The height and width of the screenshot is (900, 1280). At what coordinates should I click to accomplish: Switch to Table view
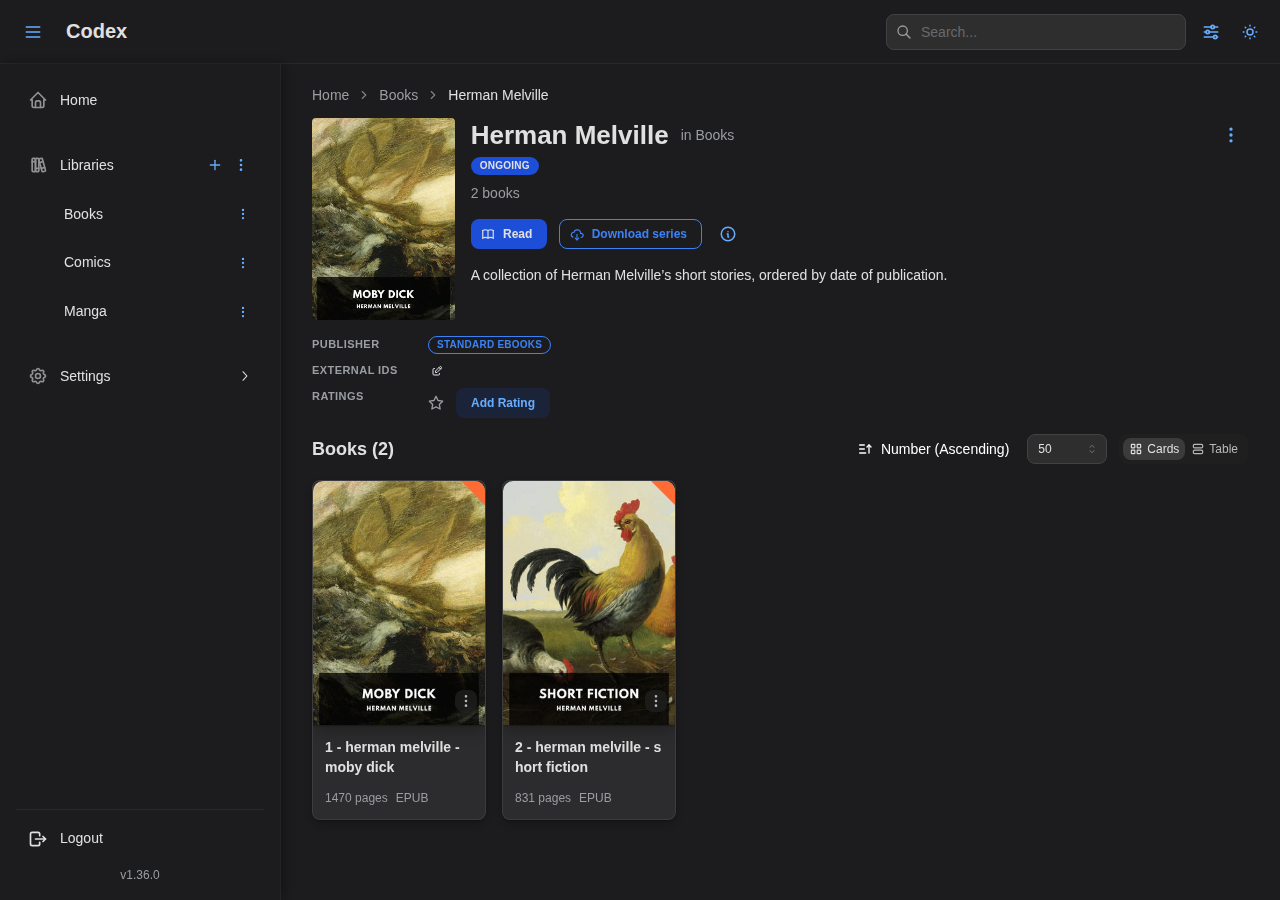click(1215, 449)
